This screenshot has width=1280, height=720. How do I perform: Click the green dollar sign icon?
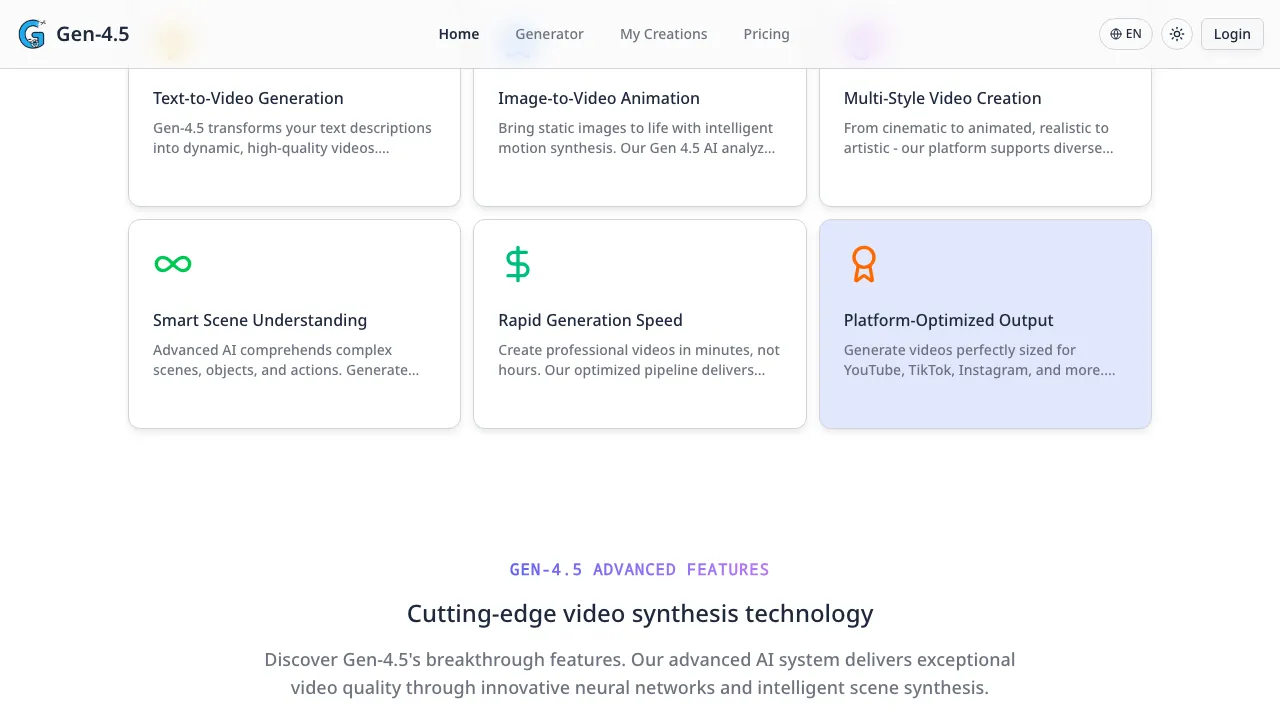click(517, 264)
